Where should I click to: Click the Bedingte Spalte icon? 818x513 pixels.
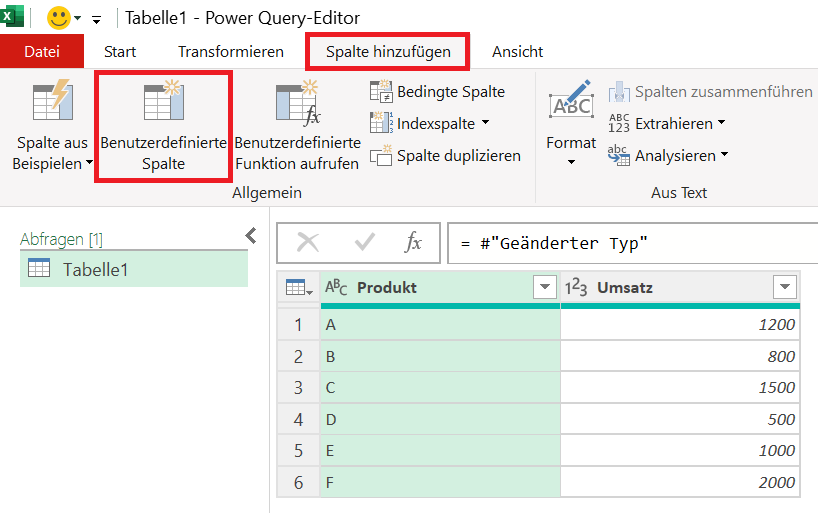coord(381,91)
